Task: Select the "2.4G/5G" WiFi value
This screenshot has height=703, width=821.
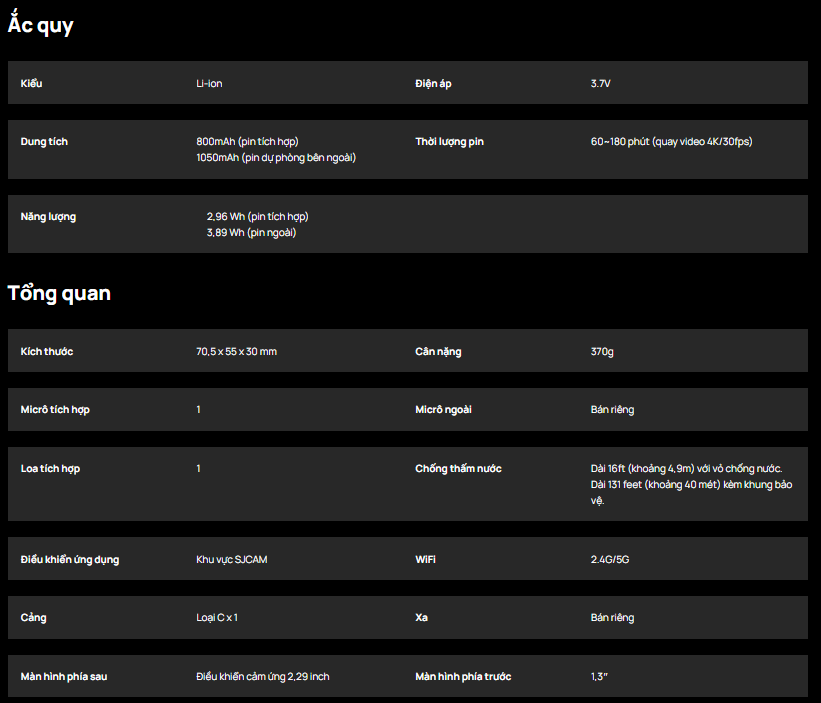Action: coord(609,559)
